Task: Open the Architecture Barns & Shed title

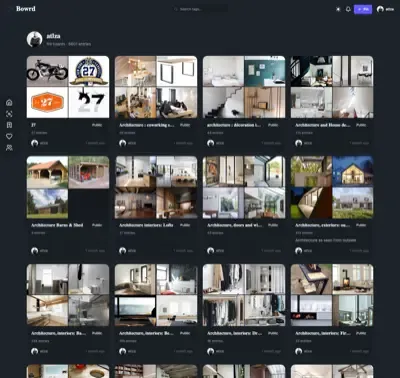Action: tap(57, 225)
